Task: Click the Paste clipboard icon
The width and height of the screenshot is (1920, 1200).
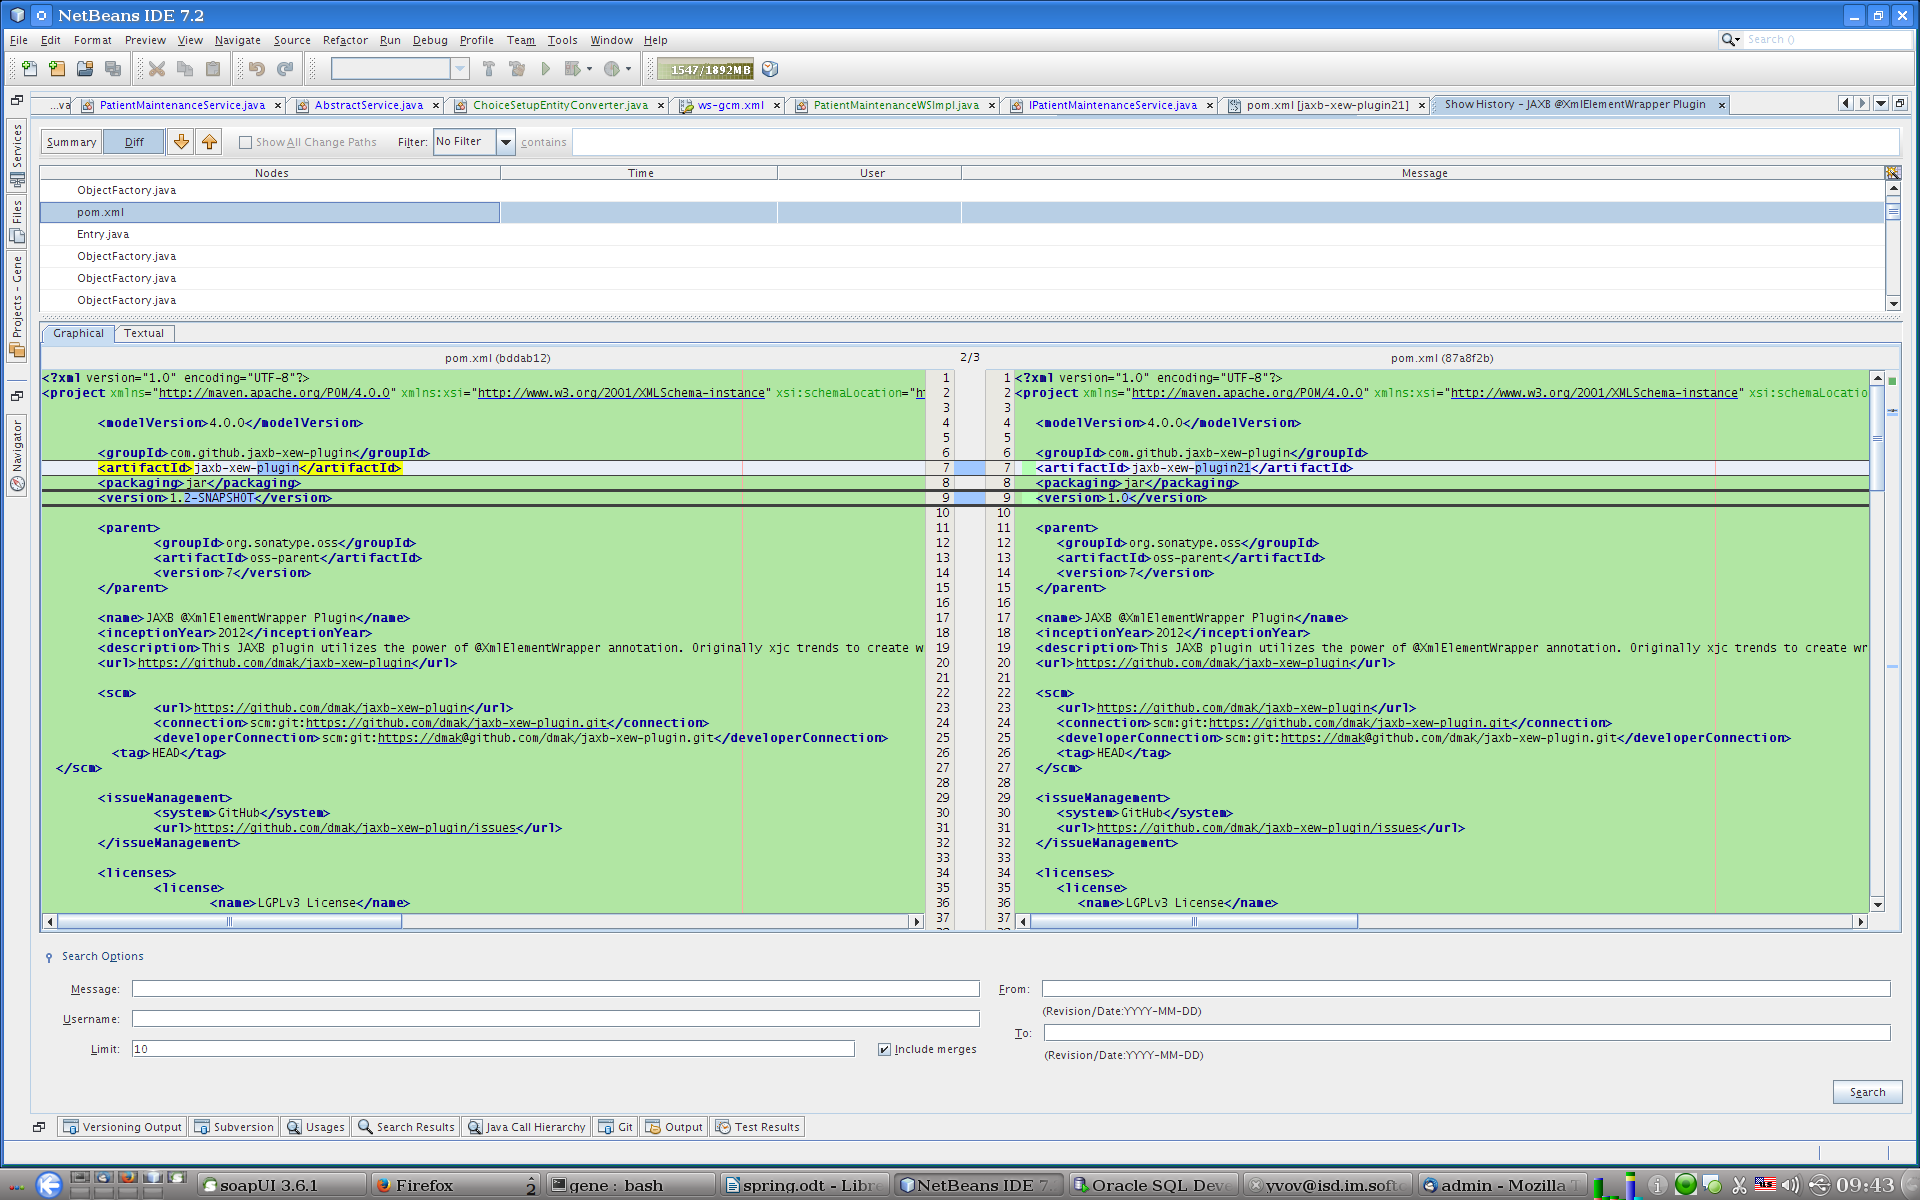Action: point(213,69)
